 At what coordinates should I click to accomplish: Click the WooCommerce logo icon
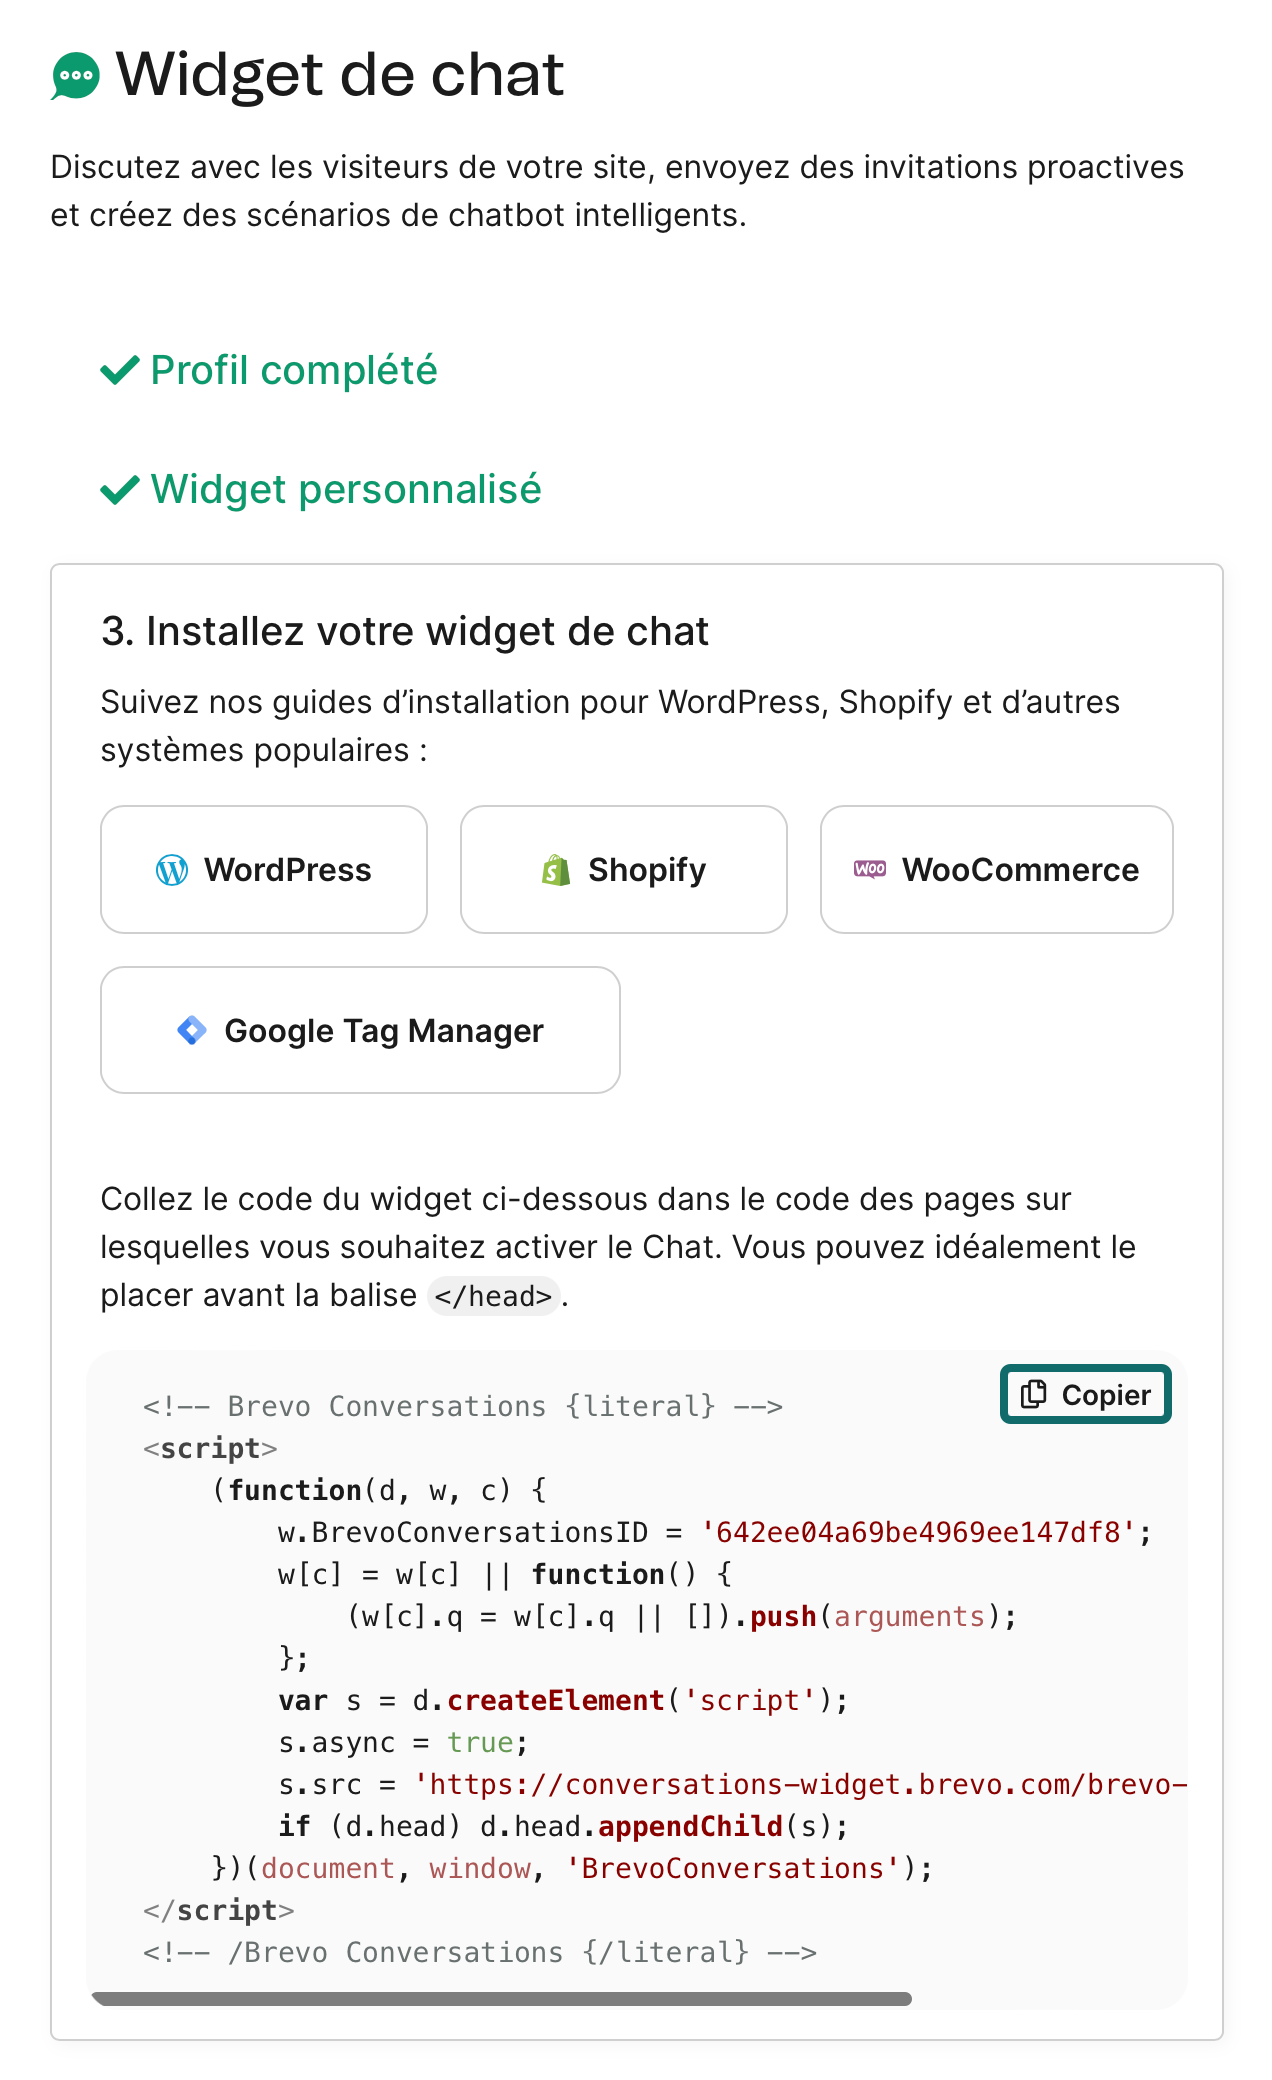[x=870, y=869]
